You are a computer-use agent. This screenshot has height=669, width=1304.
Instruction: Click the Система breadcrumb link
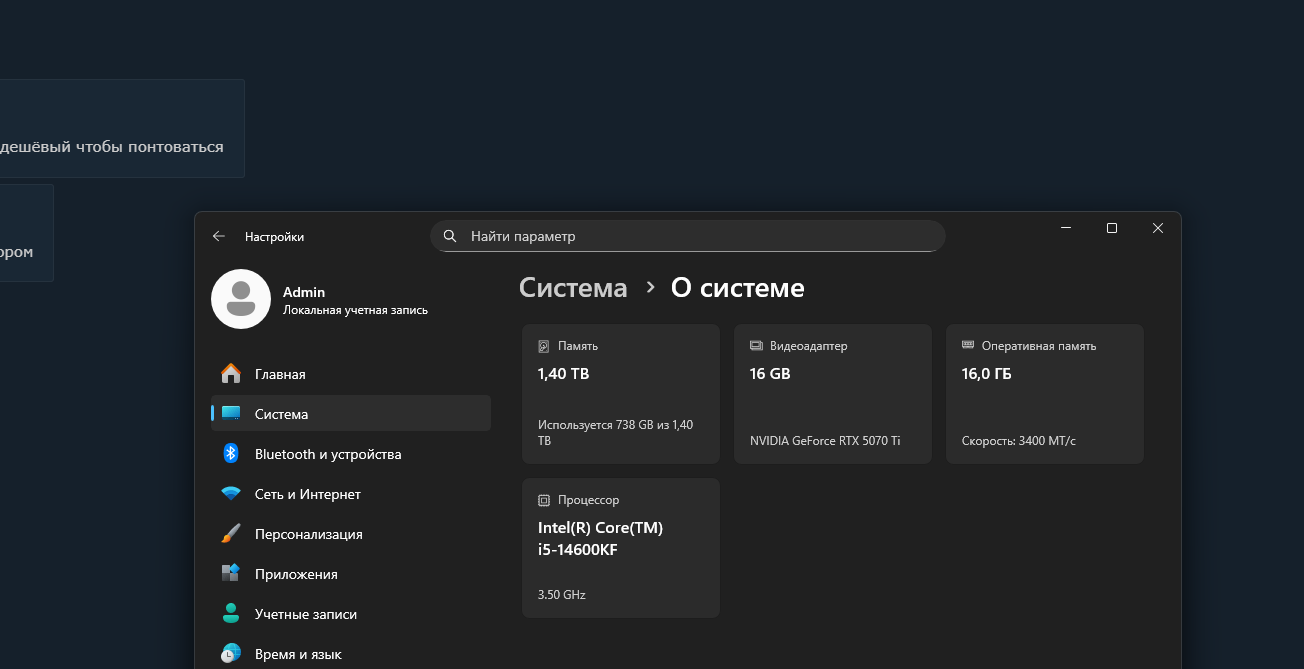tap(573, 288)
